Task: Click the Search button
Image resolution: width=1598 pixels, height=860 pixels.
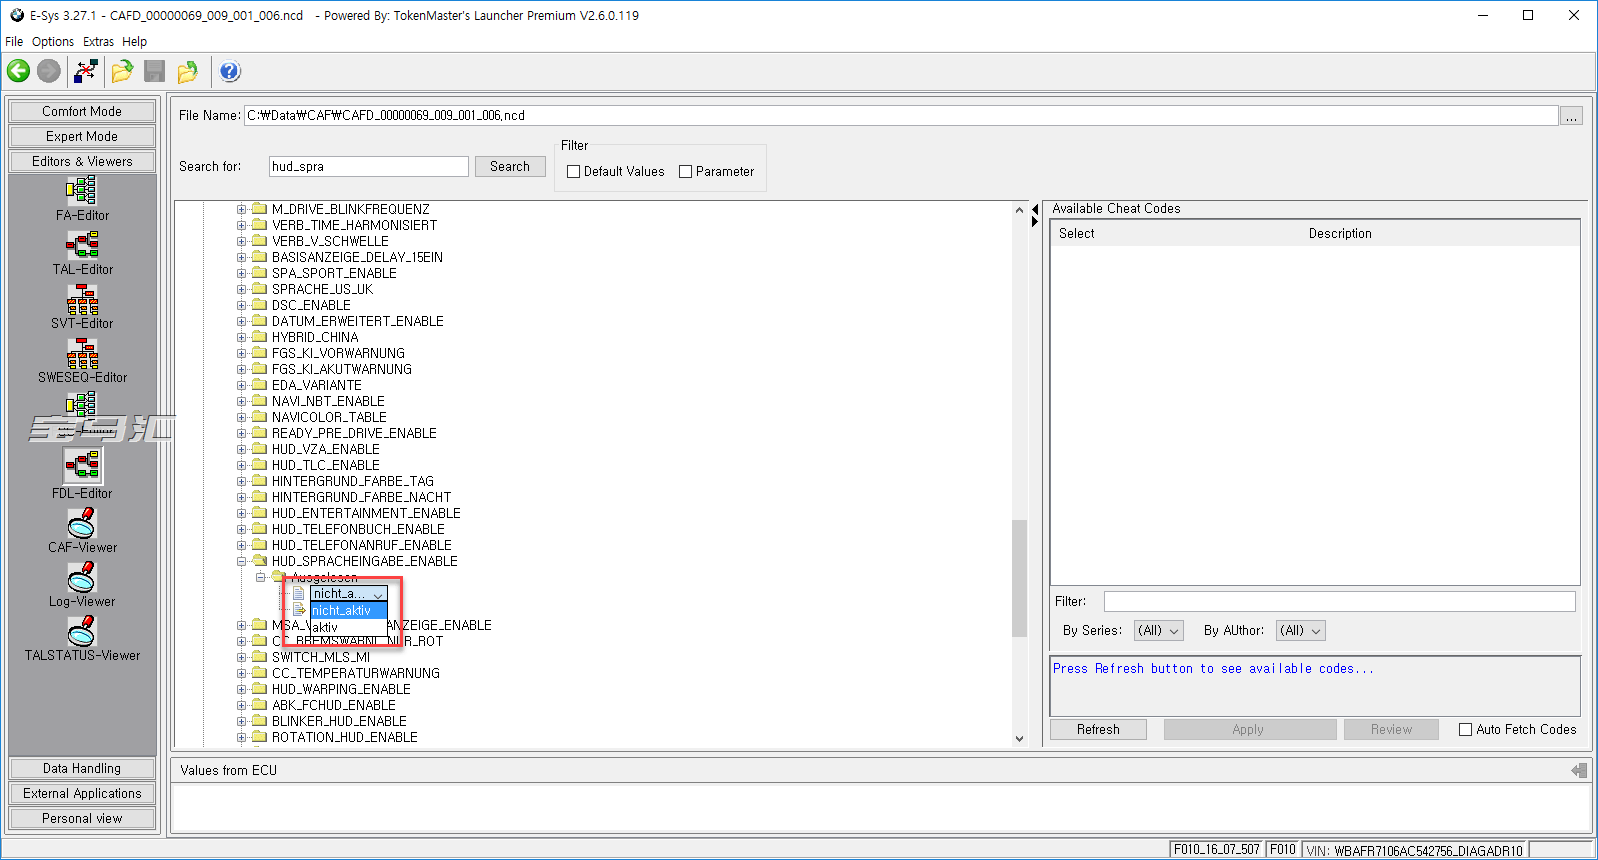Action: tap(510, 167)
